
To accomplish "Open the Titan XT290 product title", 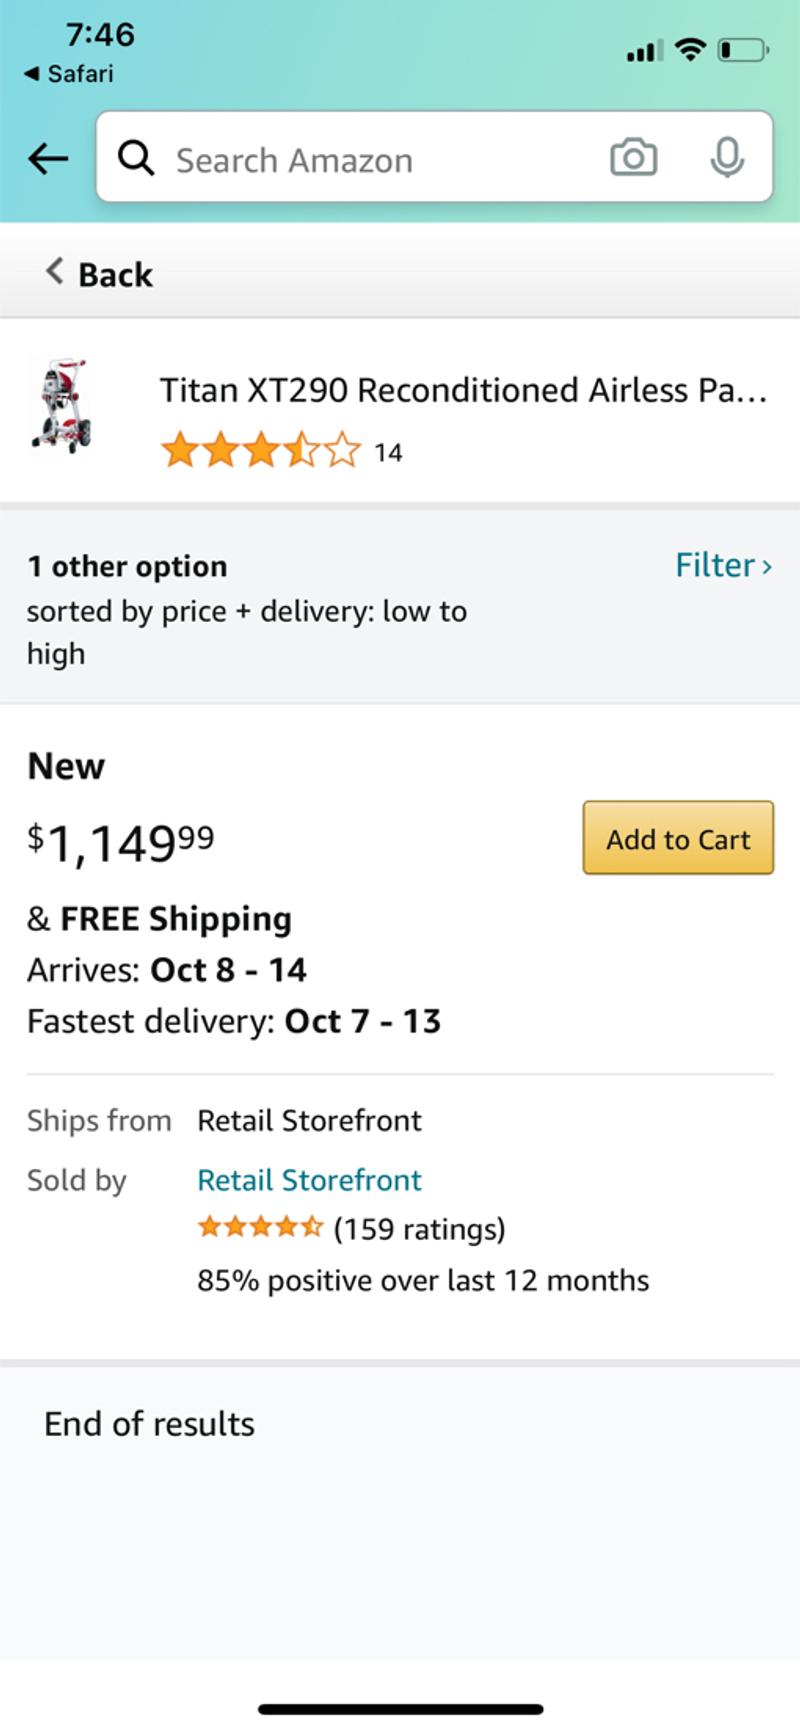I will pos(463,390).
